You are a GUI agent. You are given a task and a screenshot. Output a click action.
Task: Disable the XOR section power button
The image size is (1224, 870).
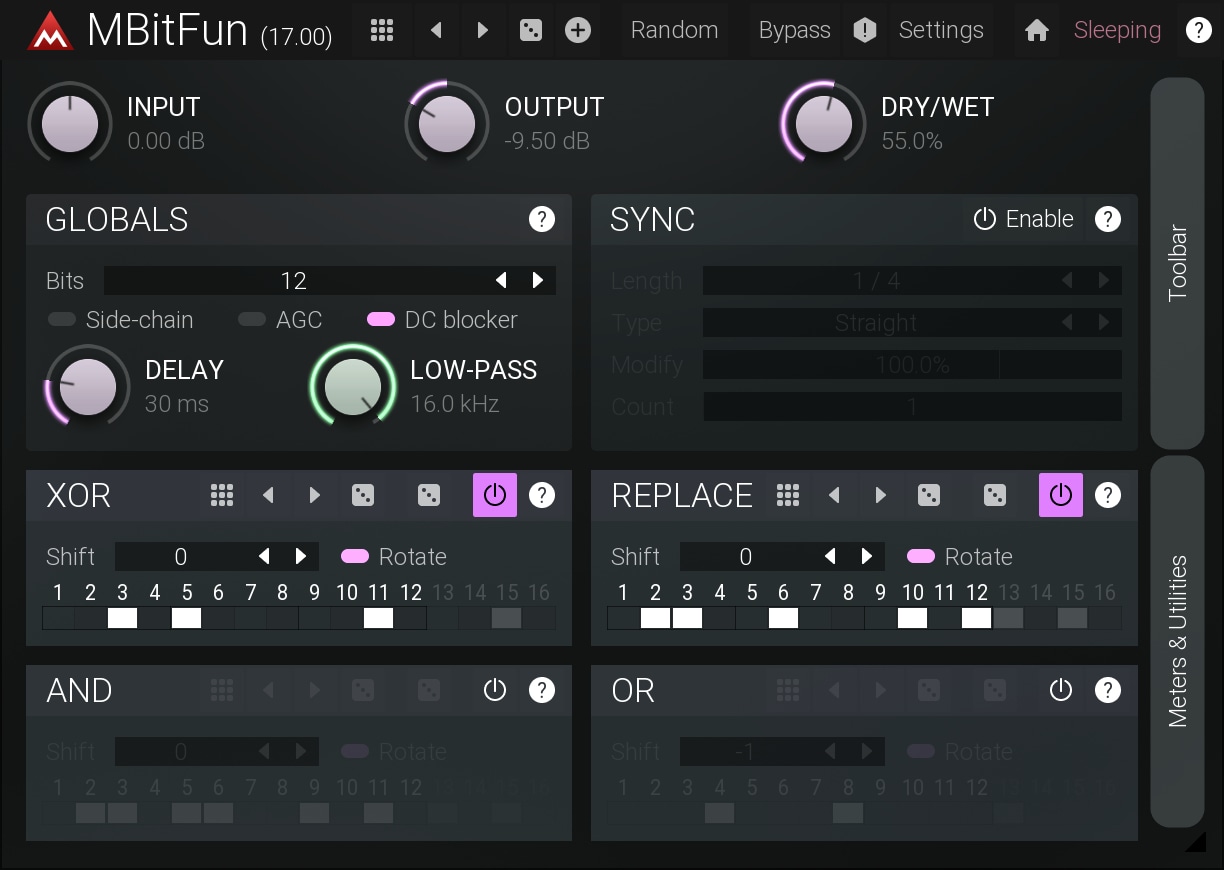[x=495, y=495]
